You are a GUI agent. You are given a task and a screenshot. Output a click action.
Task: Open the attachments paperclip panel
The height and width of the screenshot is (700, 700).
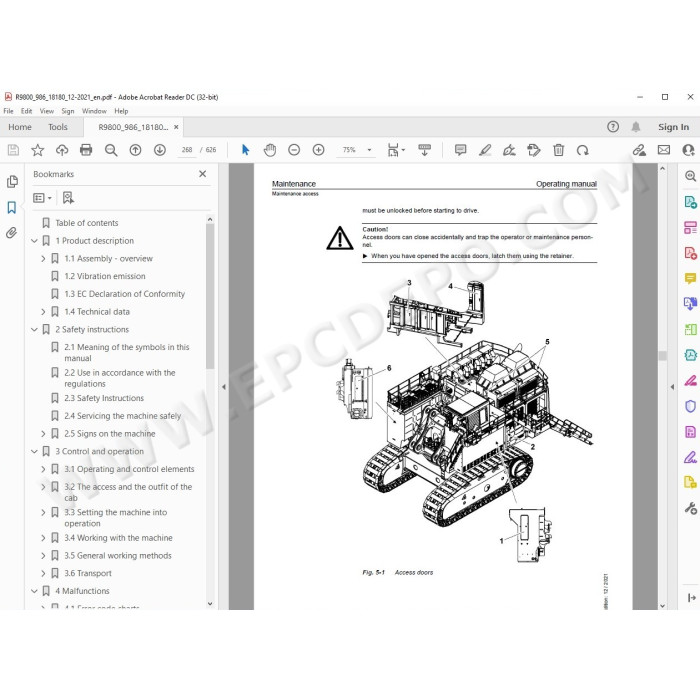point(12,233)
